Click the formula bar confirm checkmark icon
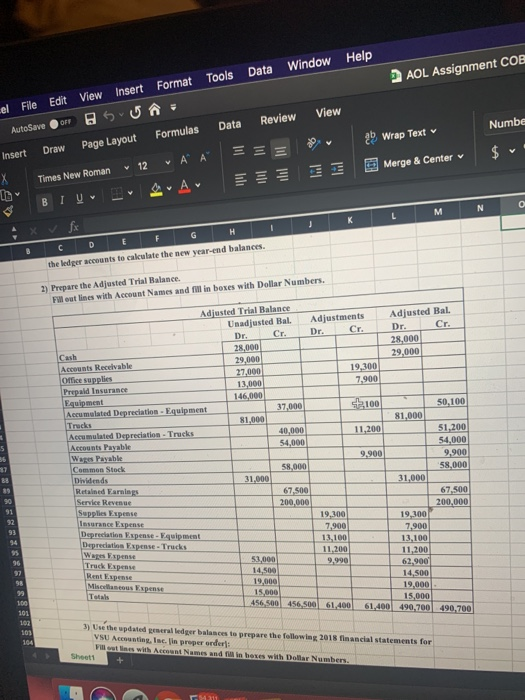Screen dimensions: 525x700 click(x=53, y=229)
